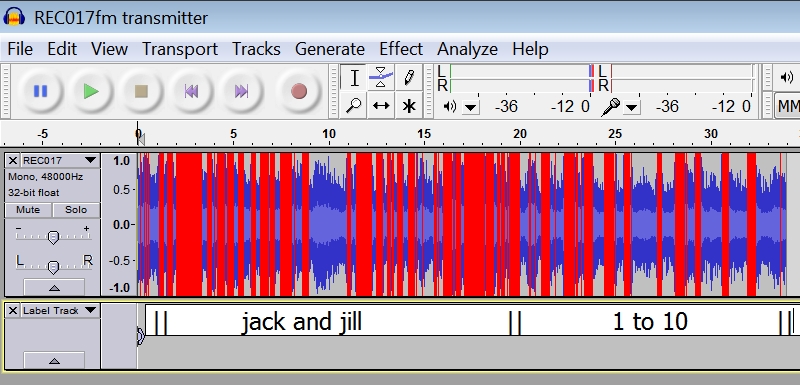Click the Pause transport button

pyautogui.click(x=40, y=91)
